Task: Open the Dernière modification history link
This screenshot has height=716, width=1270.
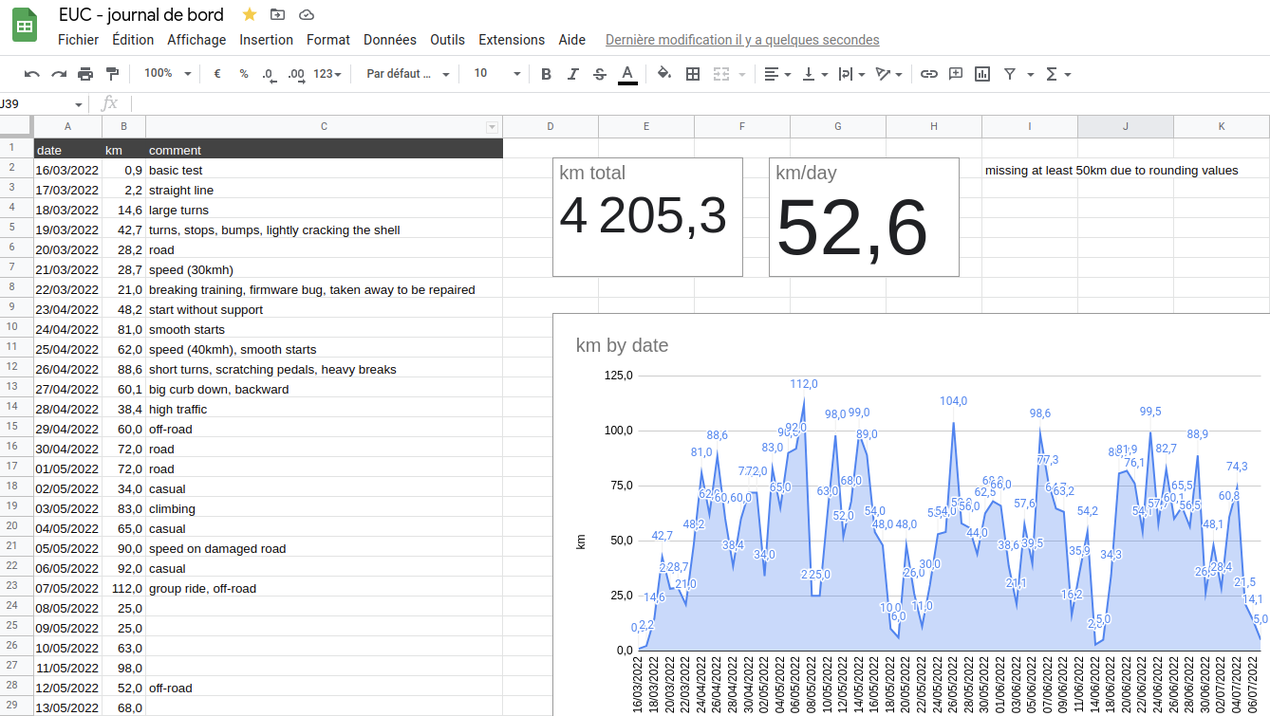Action: coord(742,40)
